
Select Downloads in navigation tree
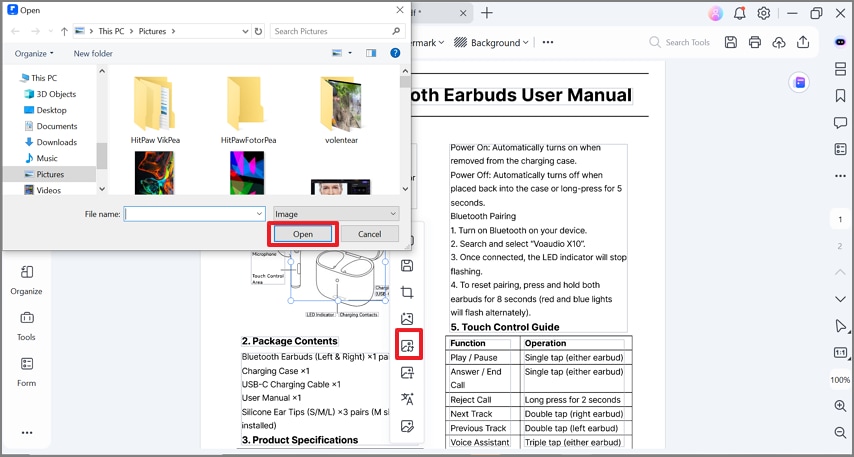56,142
